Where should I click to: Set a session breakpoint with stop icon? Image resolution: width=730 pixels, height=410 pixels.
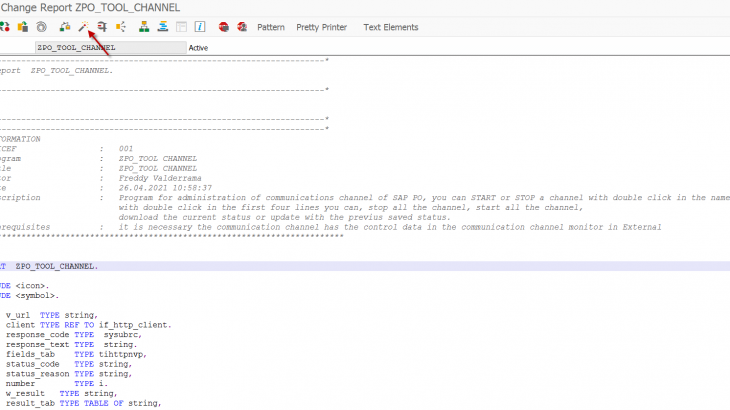(x=224, y=27)
